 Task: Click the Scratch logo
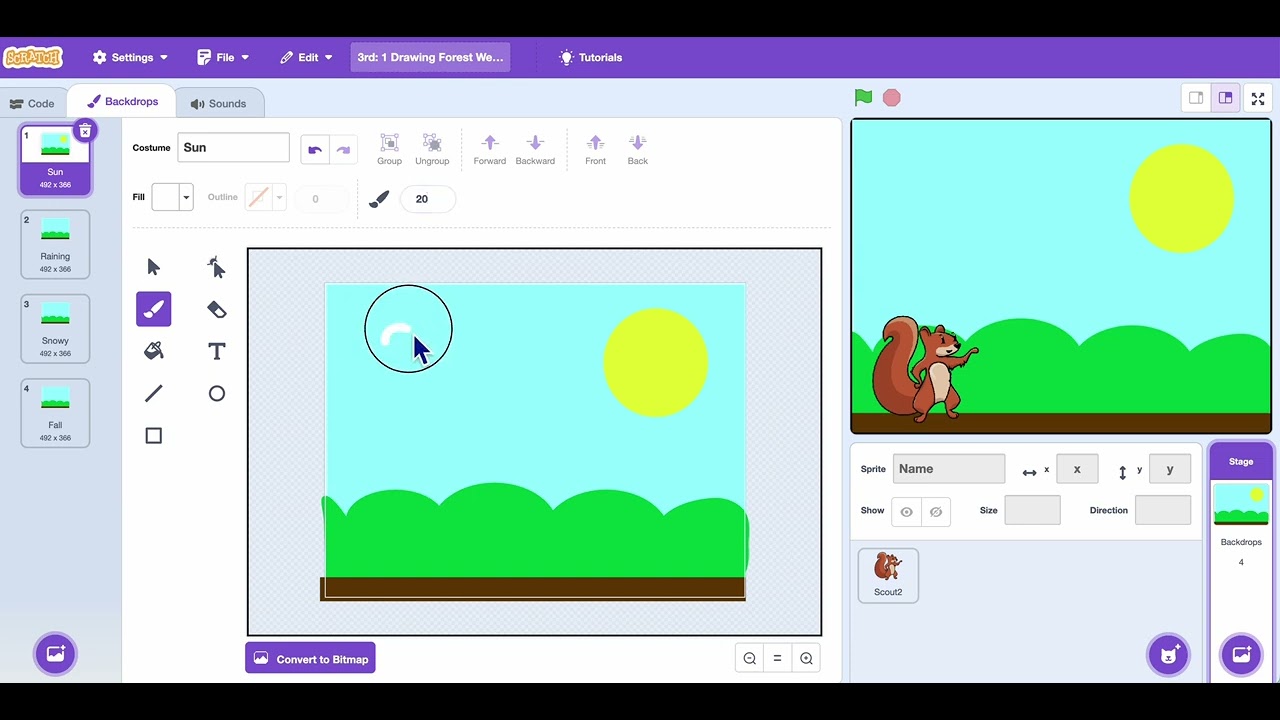click(33, 57)
